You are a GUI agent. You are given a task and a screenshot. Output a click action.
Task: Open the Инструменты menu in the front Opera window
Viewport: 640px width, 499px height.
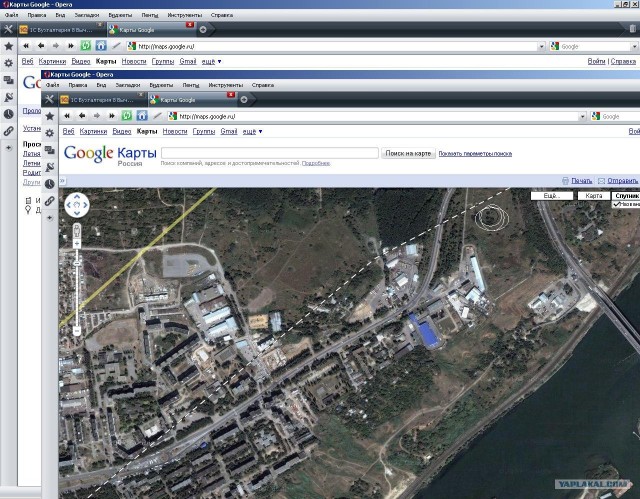(226, 85)
